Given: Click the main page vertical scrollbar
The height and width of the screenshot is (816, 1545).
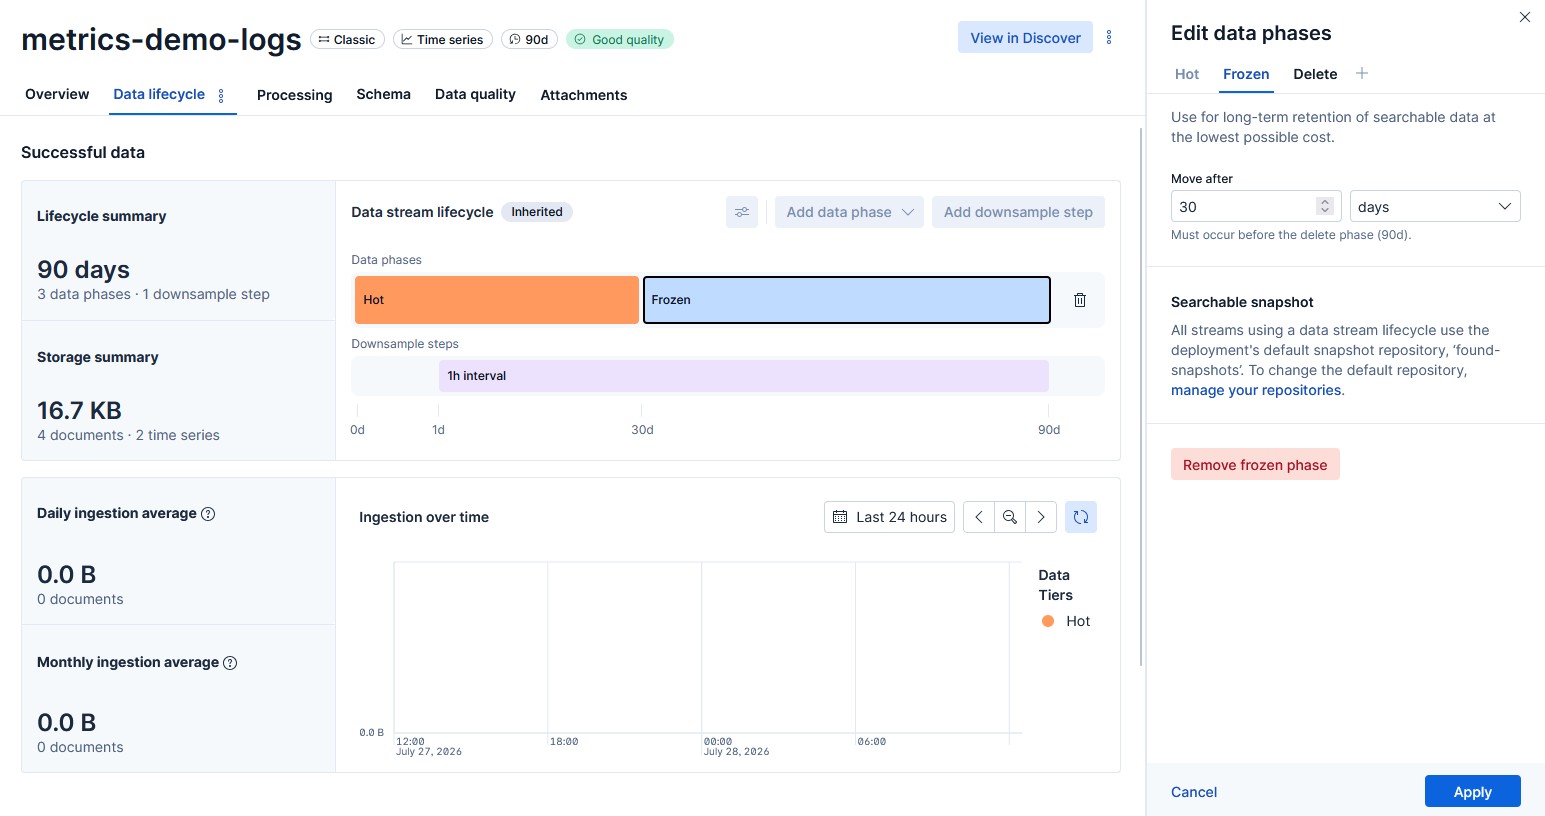Looking at the screenshot, I should (x=1141, y=396).
